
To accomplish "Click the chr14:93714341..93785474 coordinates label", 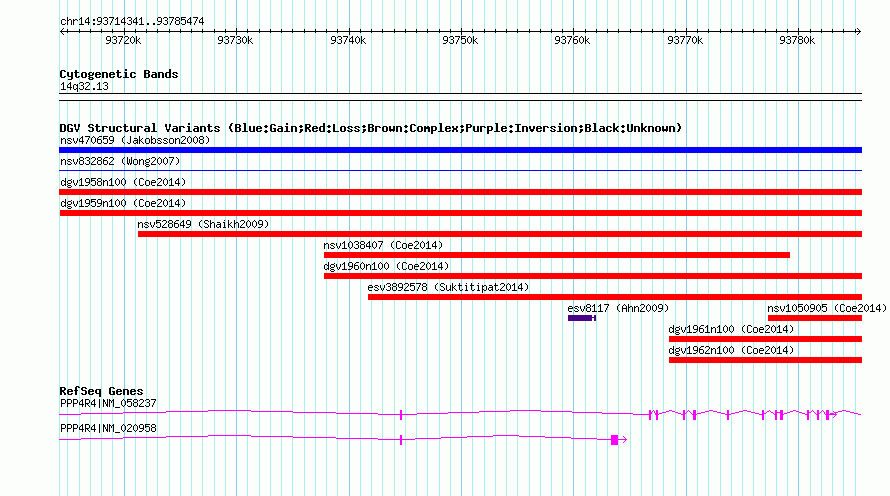I will click(132, 22).
